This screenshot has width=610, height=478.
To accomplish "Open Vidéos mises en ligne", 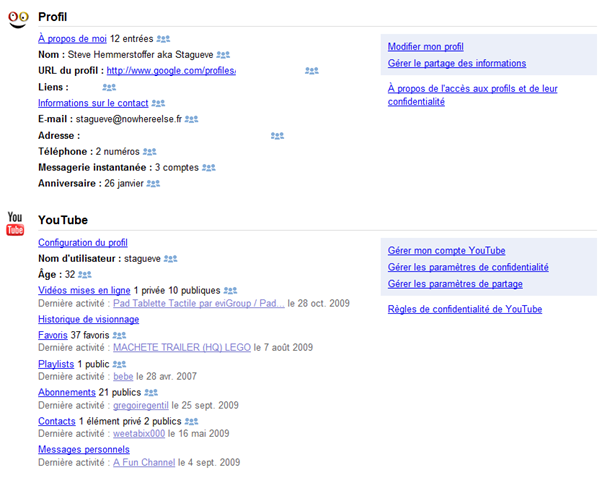I will pos(84,291).
